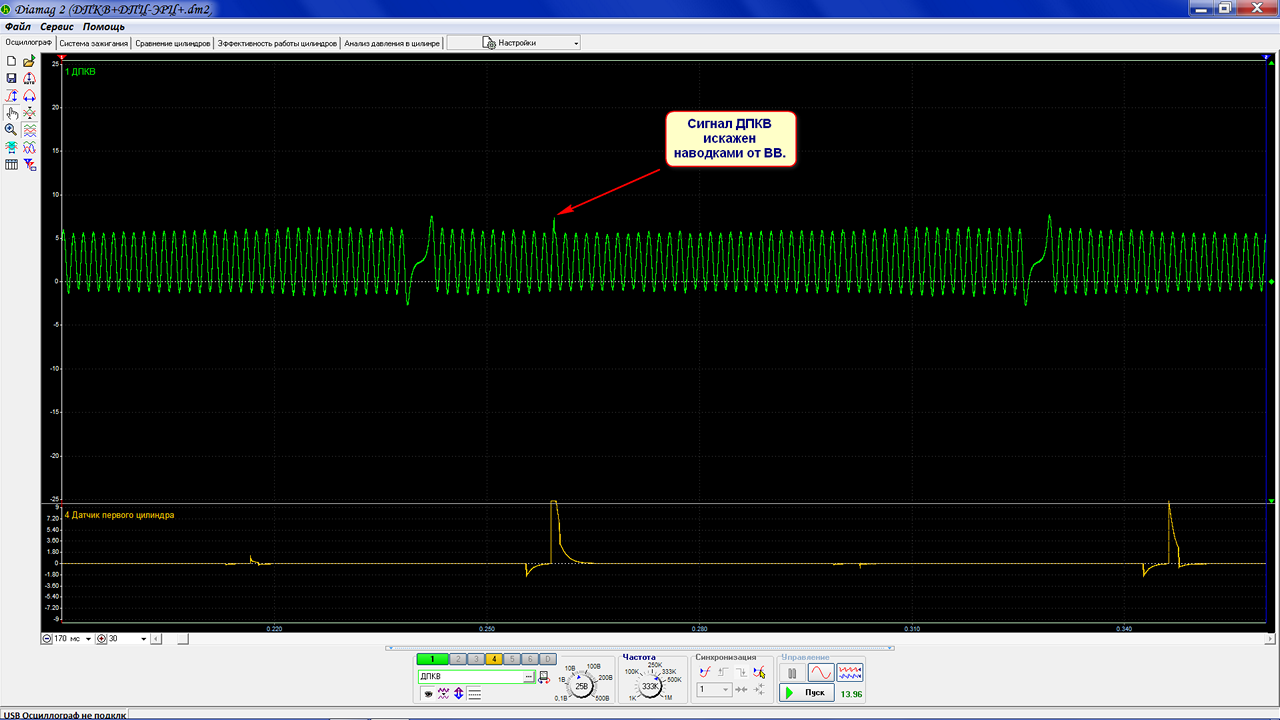Image resolution: width=1280 pixels, height=720 pixels.
Task: Select the horizontal stretch waveform tool
Action: [29, 96]
